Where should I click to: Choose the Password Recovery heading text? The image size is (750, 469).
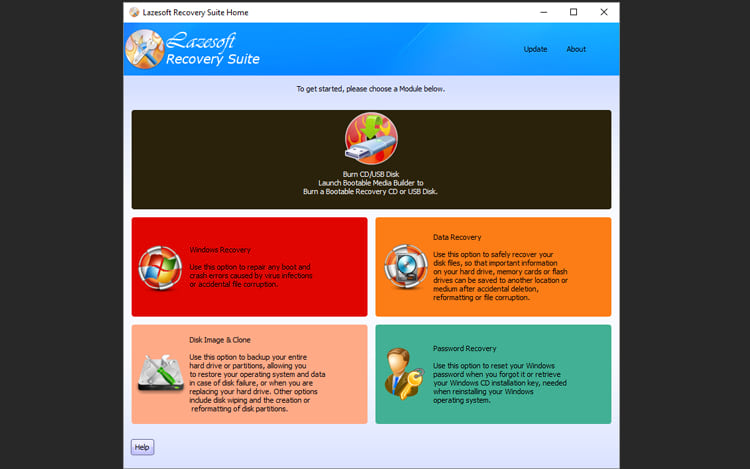coord(464,348)
